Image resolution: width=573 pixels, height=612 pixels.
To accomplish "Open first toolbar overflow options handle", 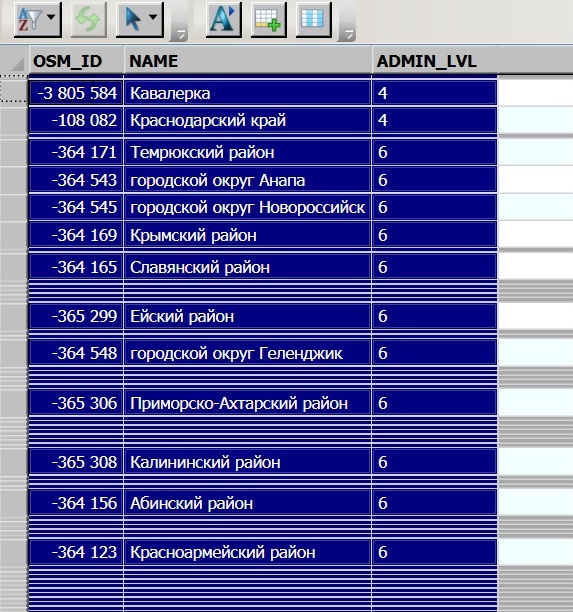I will click(179, 34).
